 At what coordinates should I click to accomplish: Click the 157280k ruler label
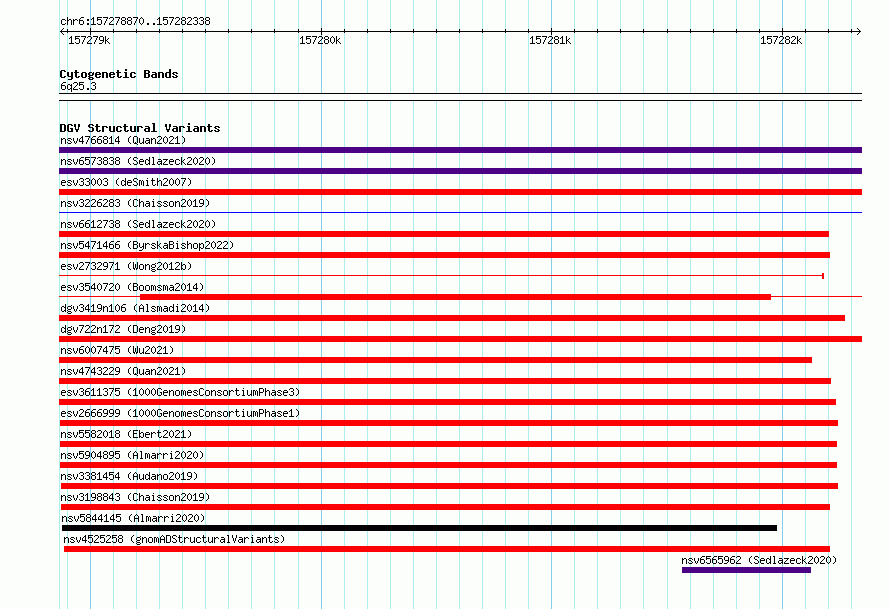pyautogui.click(x=320, y=40)
